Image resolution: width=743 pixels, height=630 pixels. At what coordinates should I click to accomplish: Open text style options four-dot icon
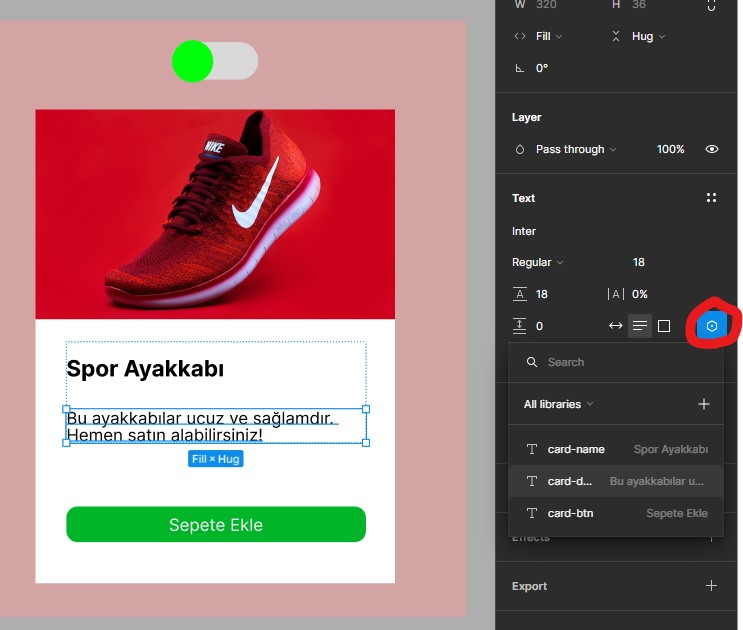711,198
